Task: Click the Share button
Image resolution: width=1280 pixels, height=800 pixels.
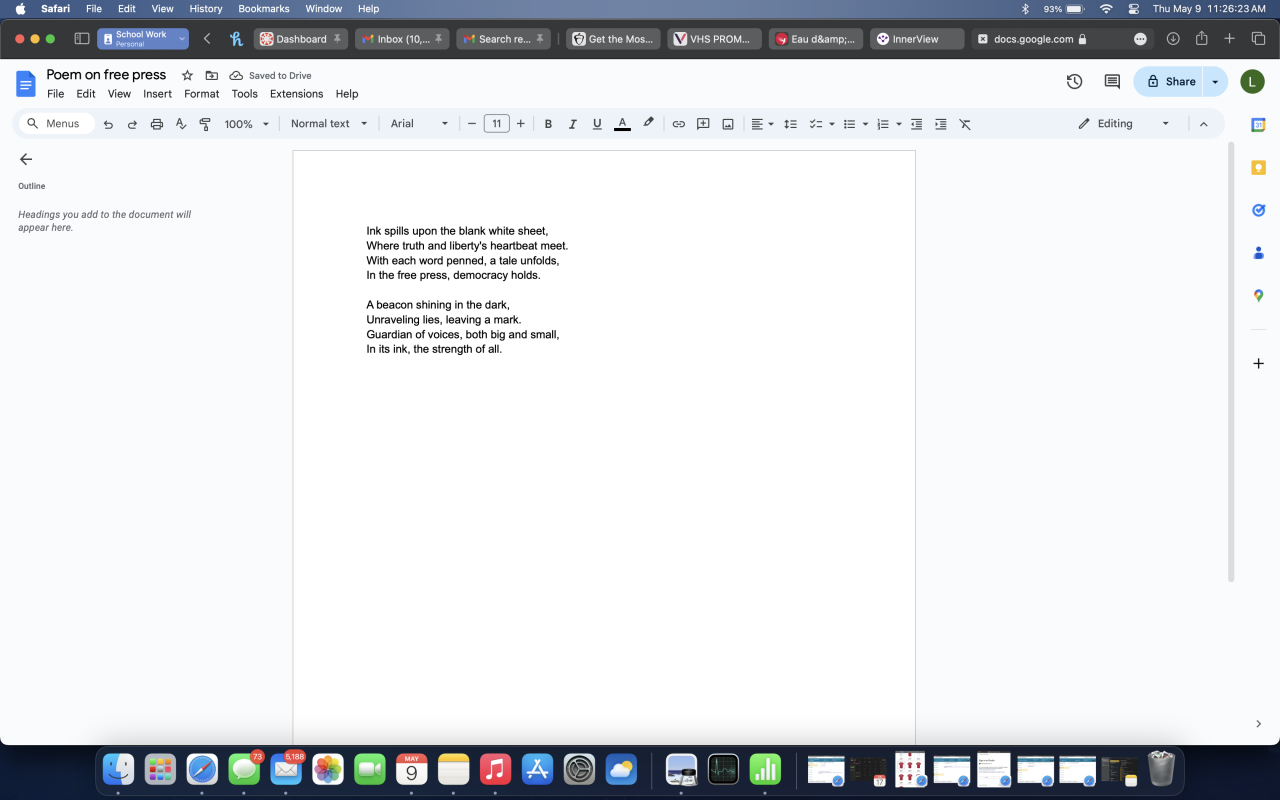Action: (x=1170, y=82)
